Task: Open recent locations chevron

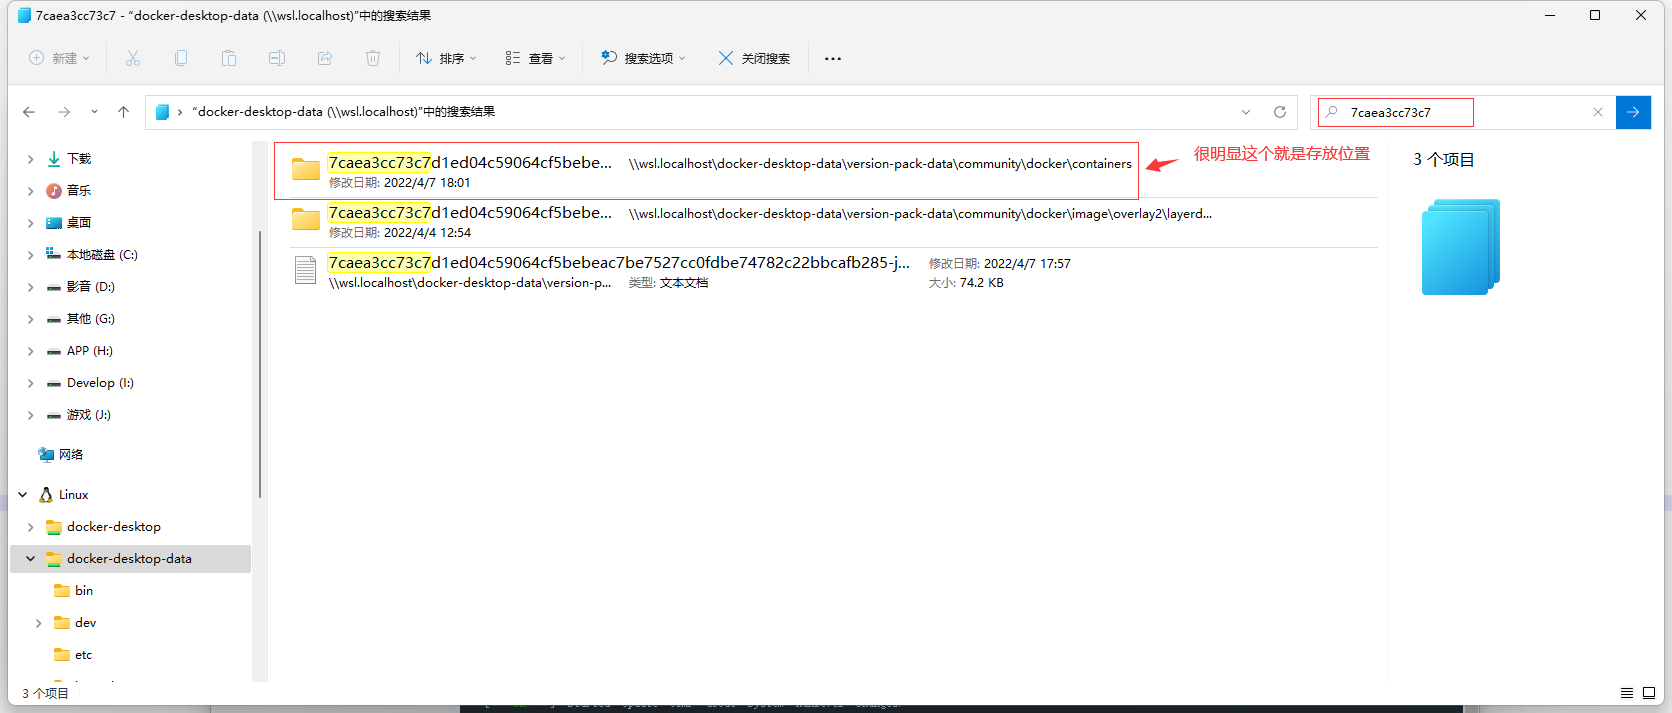Action: (94, 112)
